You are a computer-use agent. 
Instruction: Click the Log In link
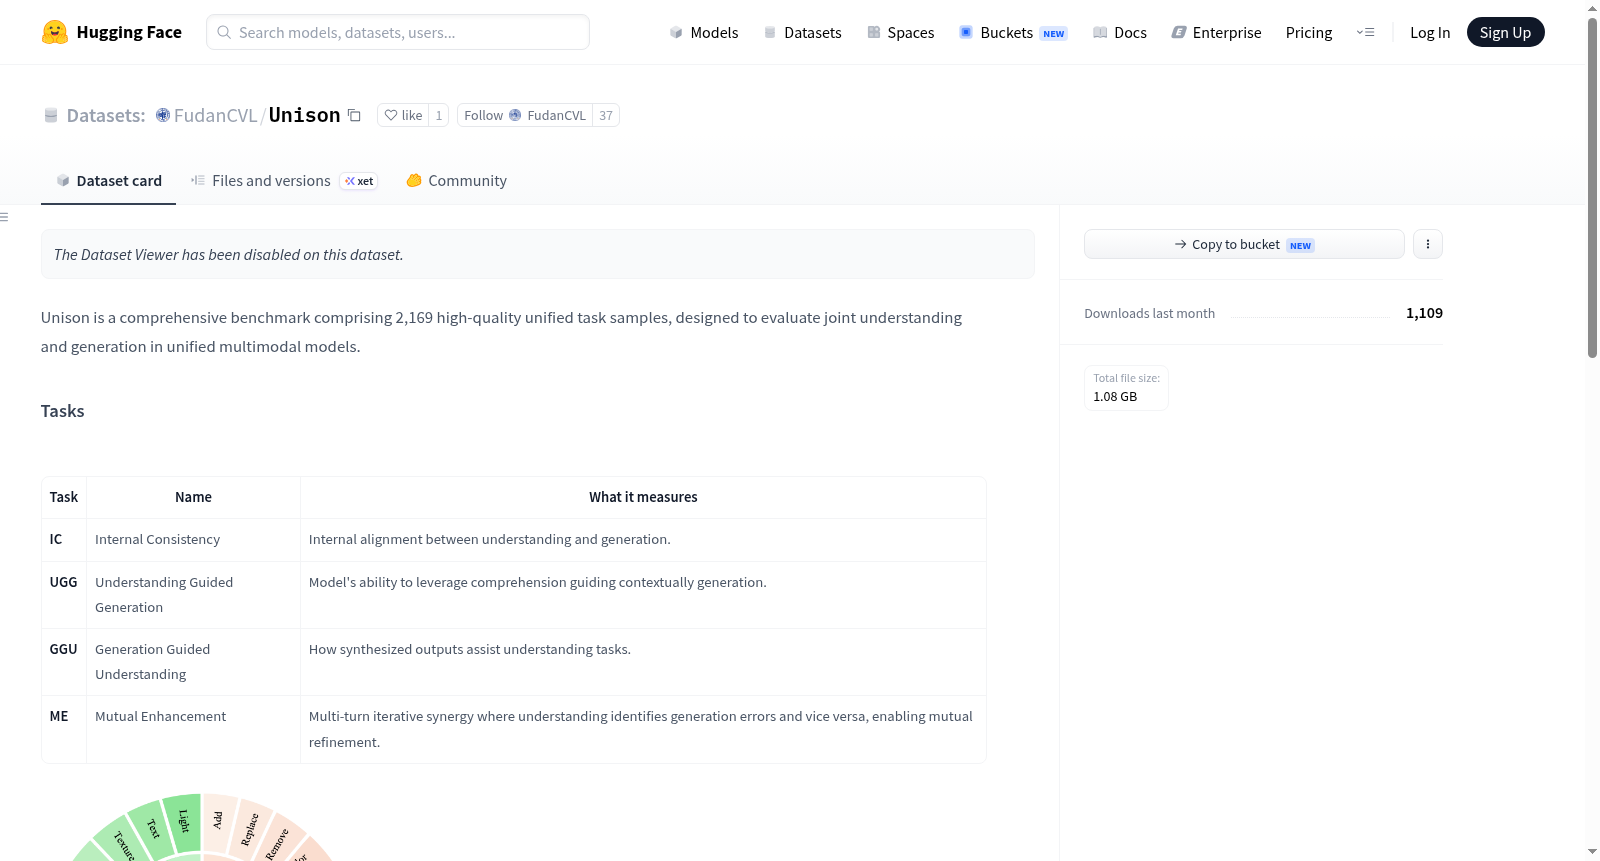click(x=1430, y=32)
